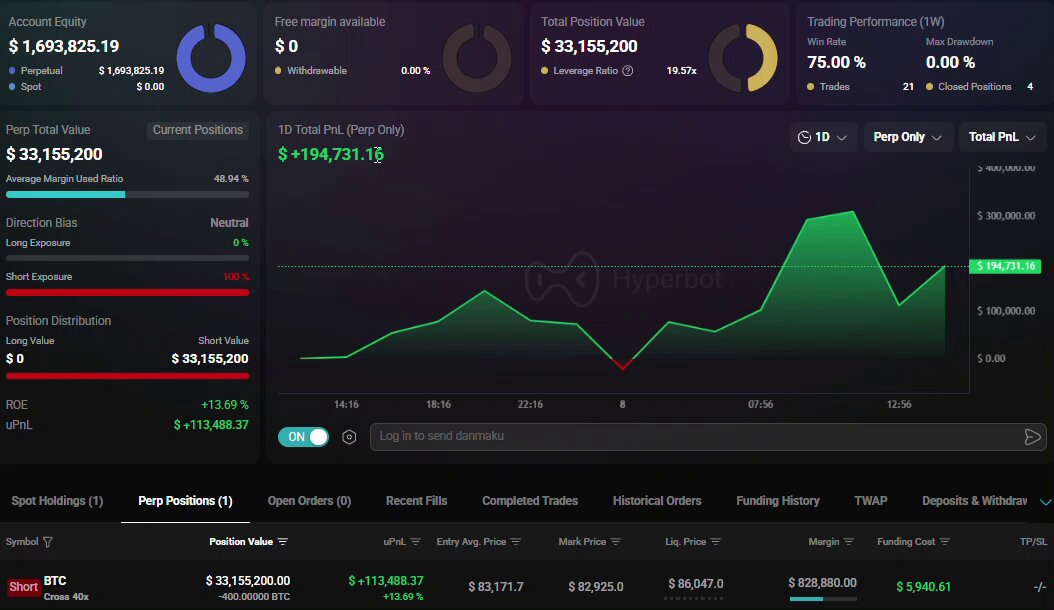Sort by Liq. Price column icon

(716, 542)
